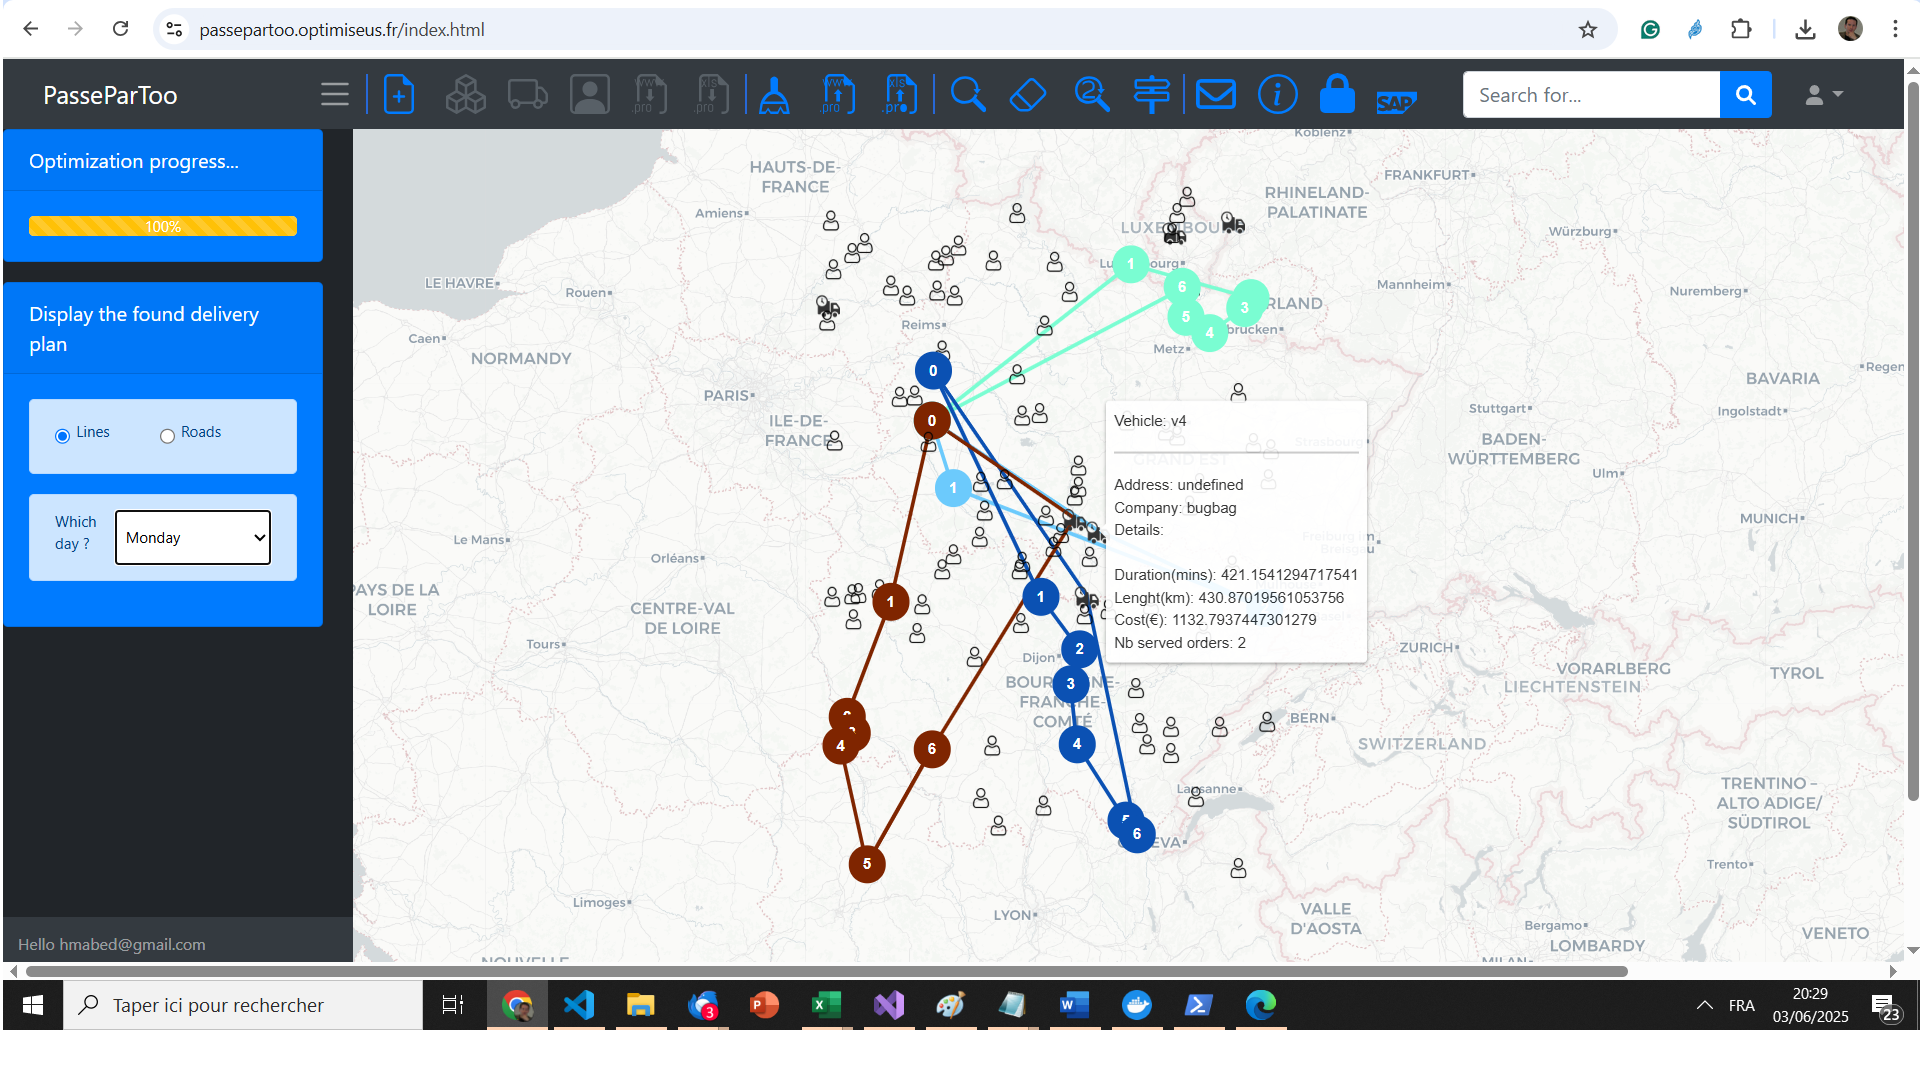Open Word from taskbar
1920x1080 pixels.
coord(1074,1005)
